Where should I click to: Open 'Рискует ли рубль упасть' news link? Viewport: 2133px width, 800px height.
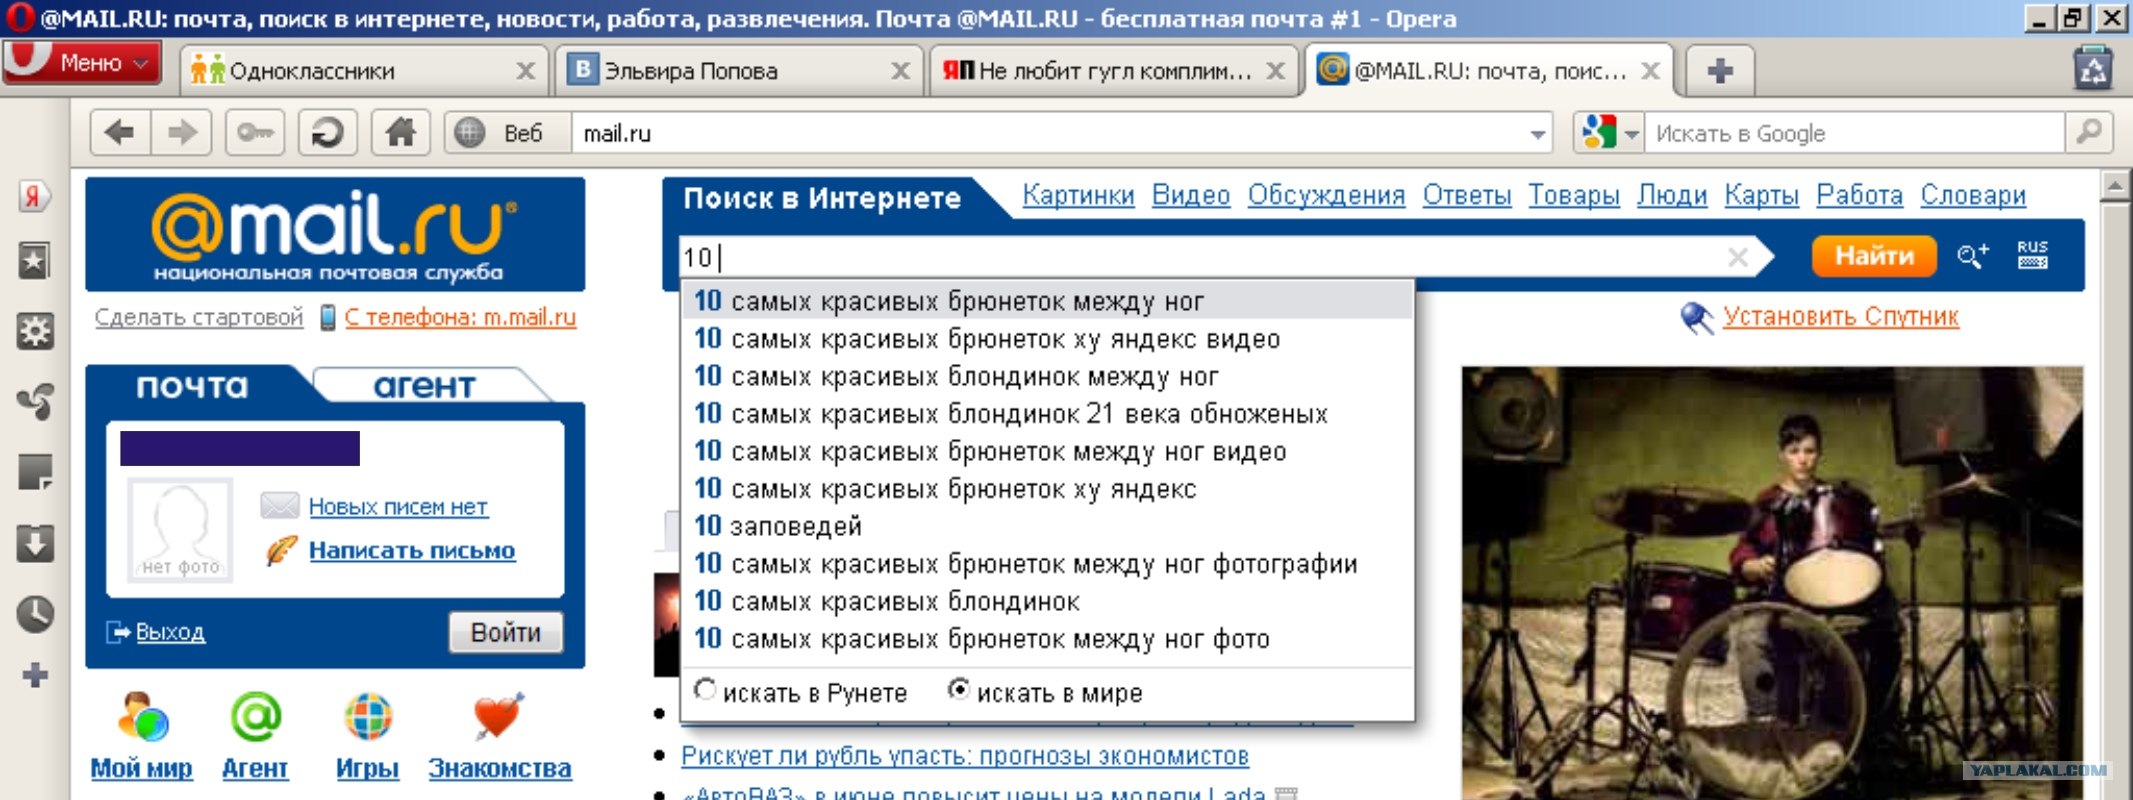click(x=965, y=756)
